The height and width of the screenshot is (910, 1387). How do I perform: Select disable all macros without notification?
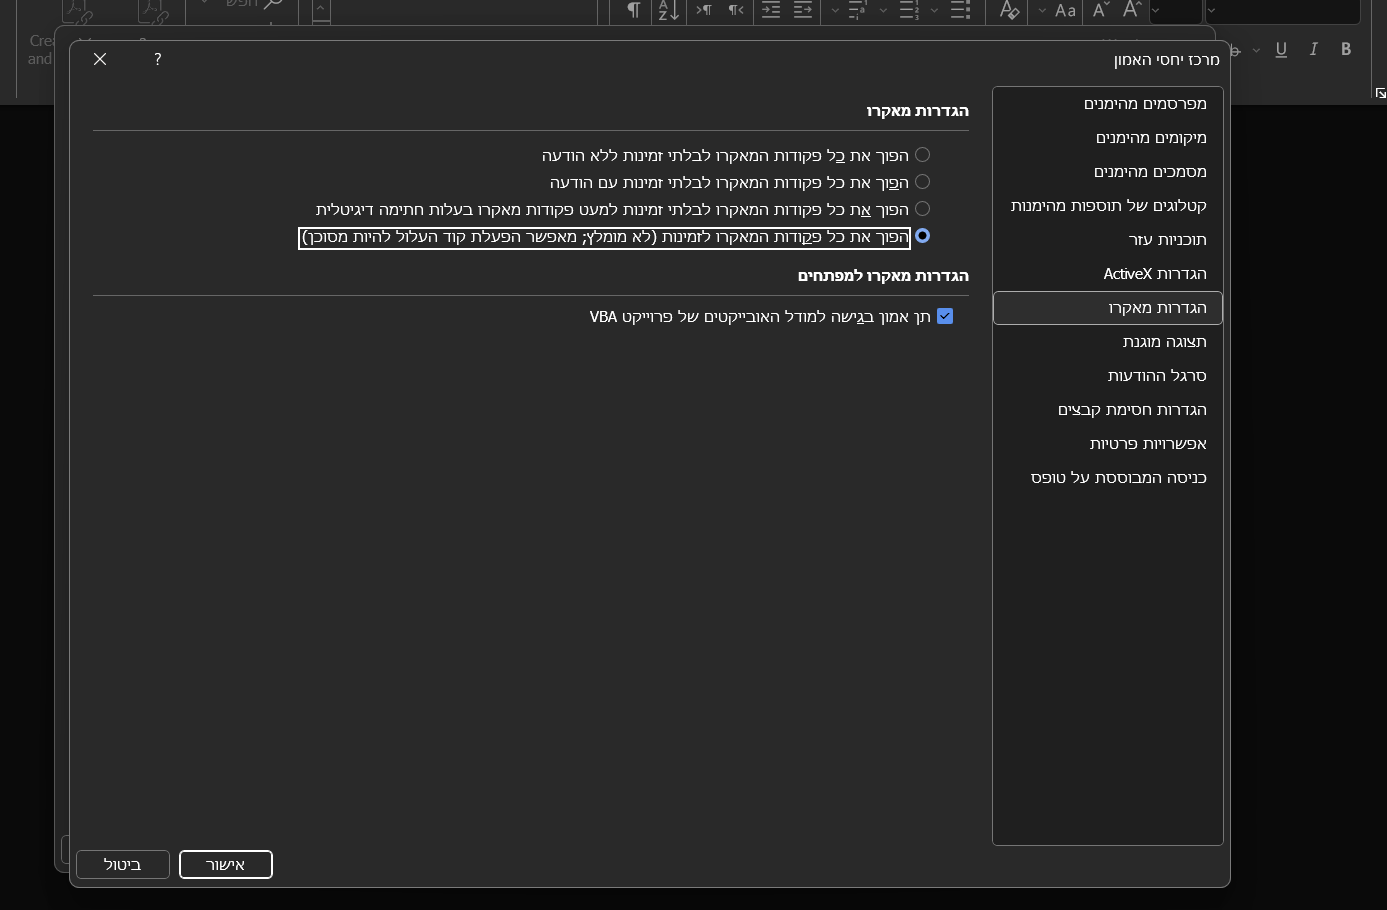(922, 155)
